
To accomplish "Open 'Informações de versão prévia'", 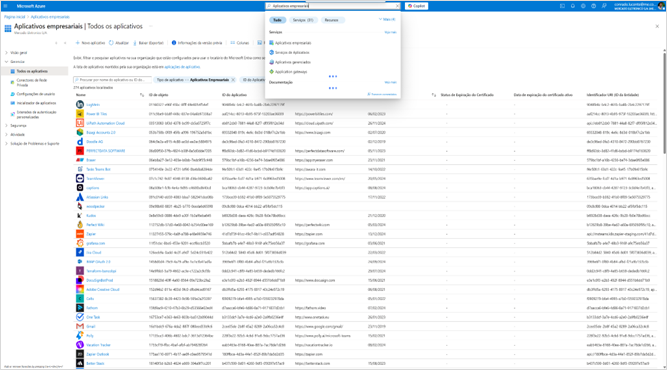I will (x=197, y=43).
